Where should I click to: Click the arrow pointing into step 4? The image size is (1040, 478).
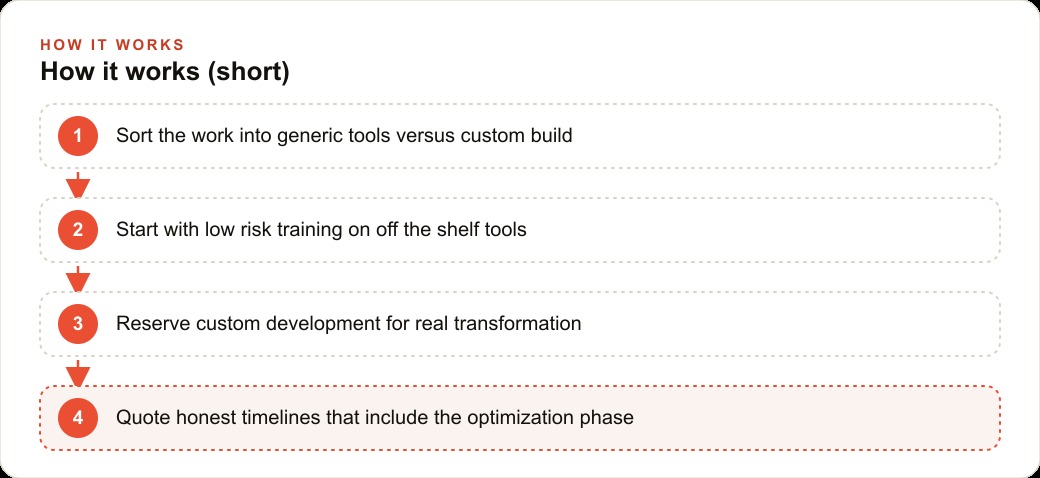point(78,373)
